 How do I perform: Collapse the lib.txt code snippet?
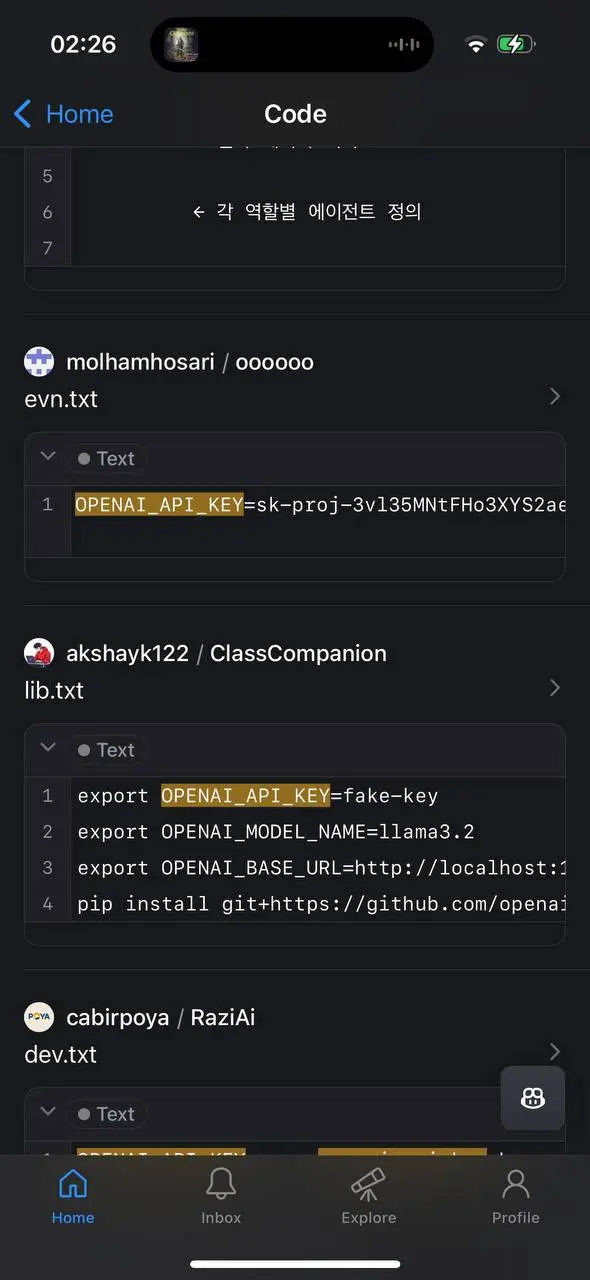tap(47, 748)
